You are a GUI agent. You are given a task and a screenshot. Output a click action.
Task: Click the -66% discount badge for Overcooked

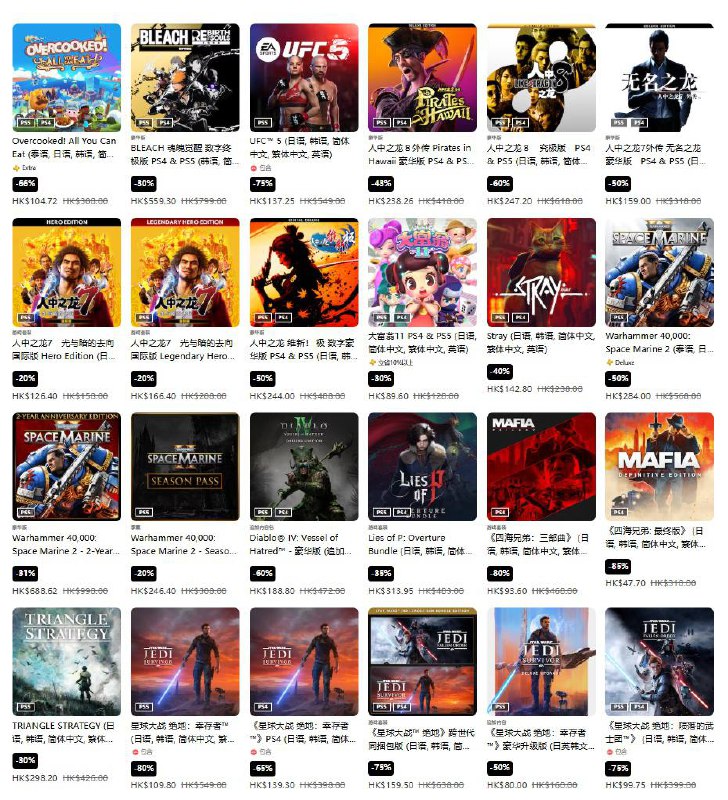[x=25, y=184]
